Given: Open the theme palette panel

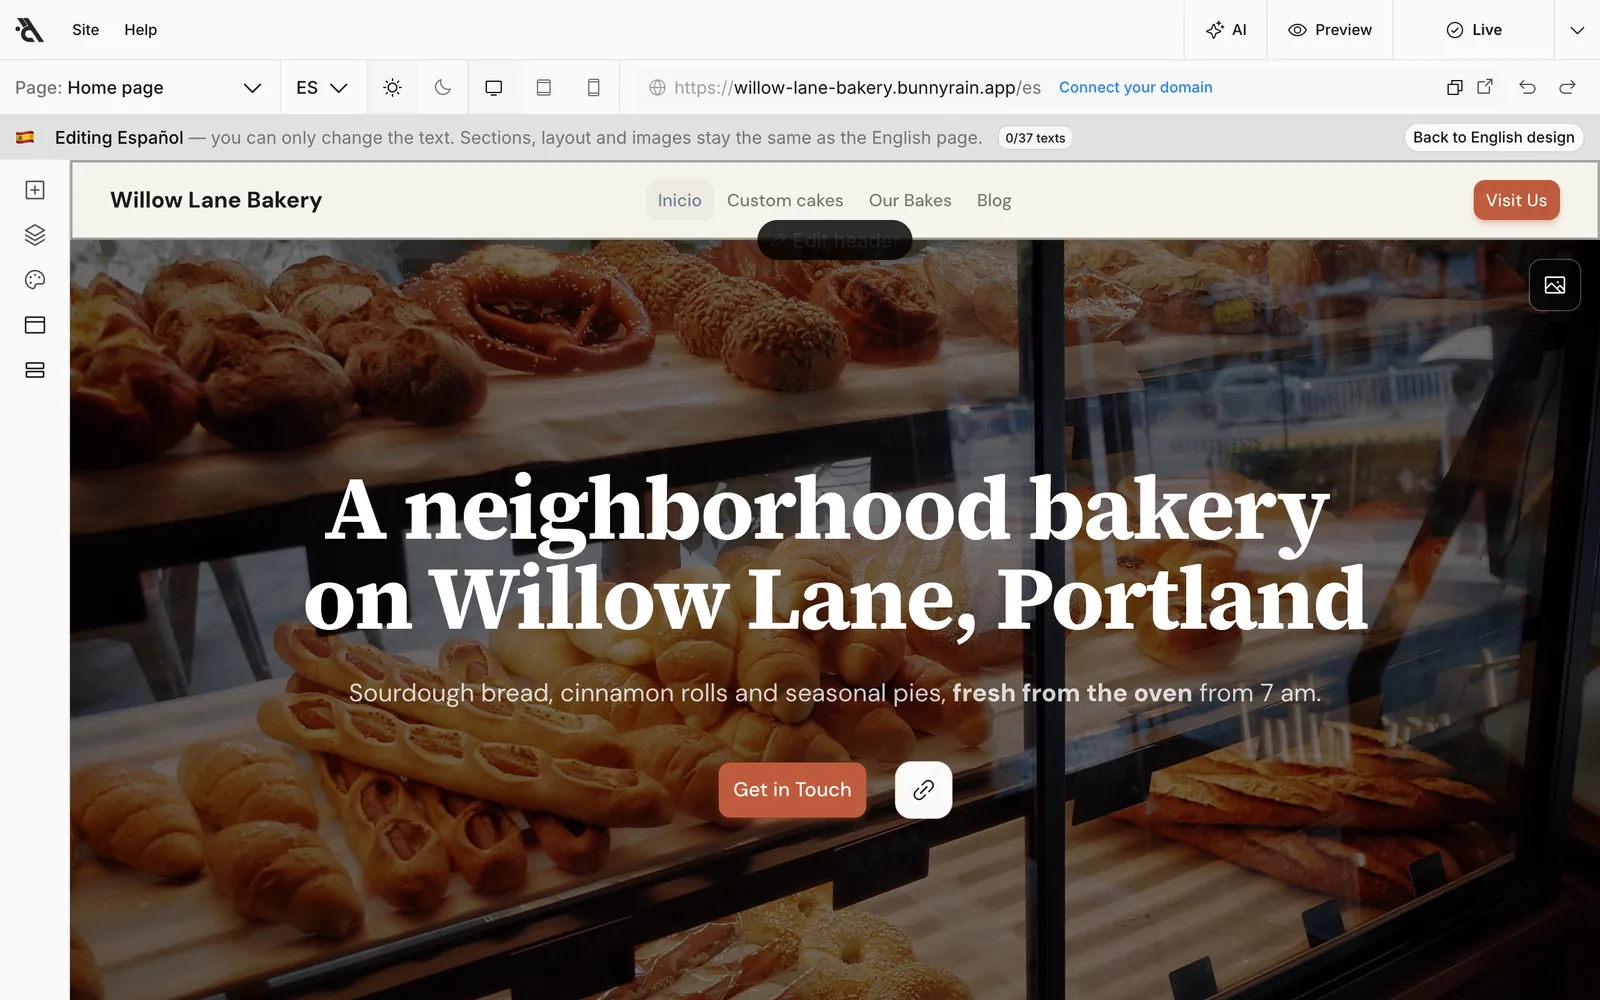Looking at the screenshot, I should (x=35, y=280).
